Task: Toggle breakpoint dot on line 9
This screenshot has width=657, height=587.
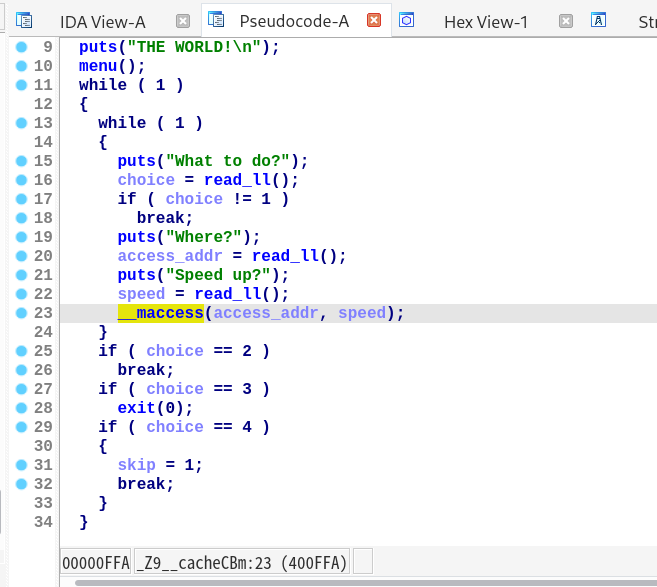Action: click(21, 47)
